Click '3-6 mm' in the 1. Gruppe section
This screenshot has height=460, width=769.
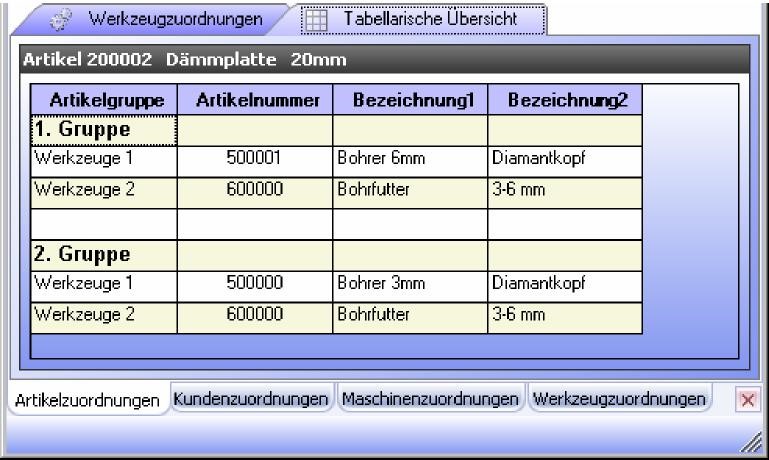pos(565,193)
